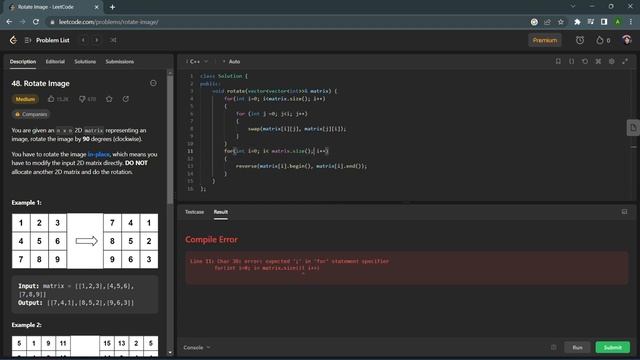This screenshot has height=360, width=640.
Task: Expand the Console panel
Action: [197, 347]
